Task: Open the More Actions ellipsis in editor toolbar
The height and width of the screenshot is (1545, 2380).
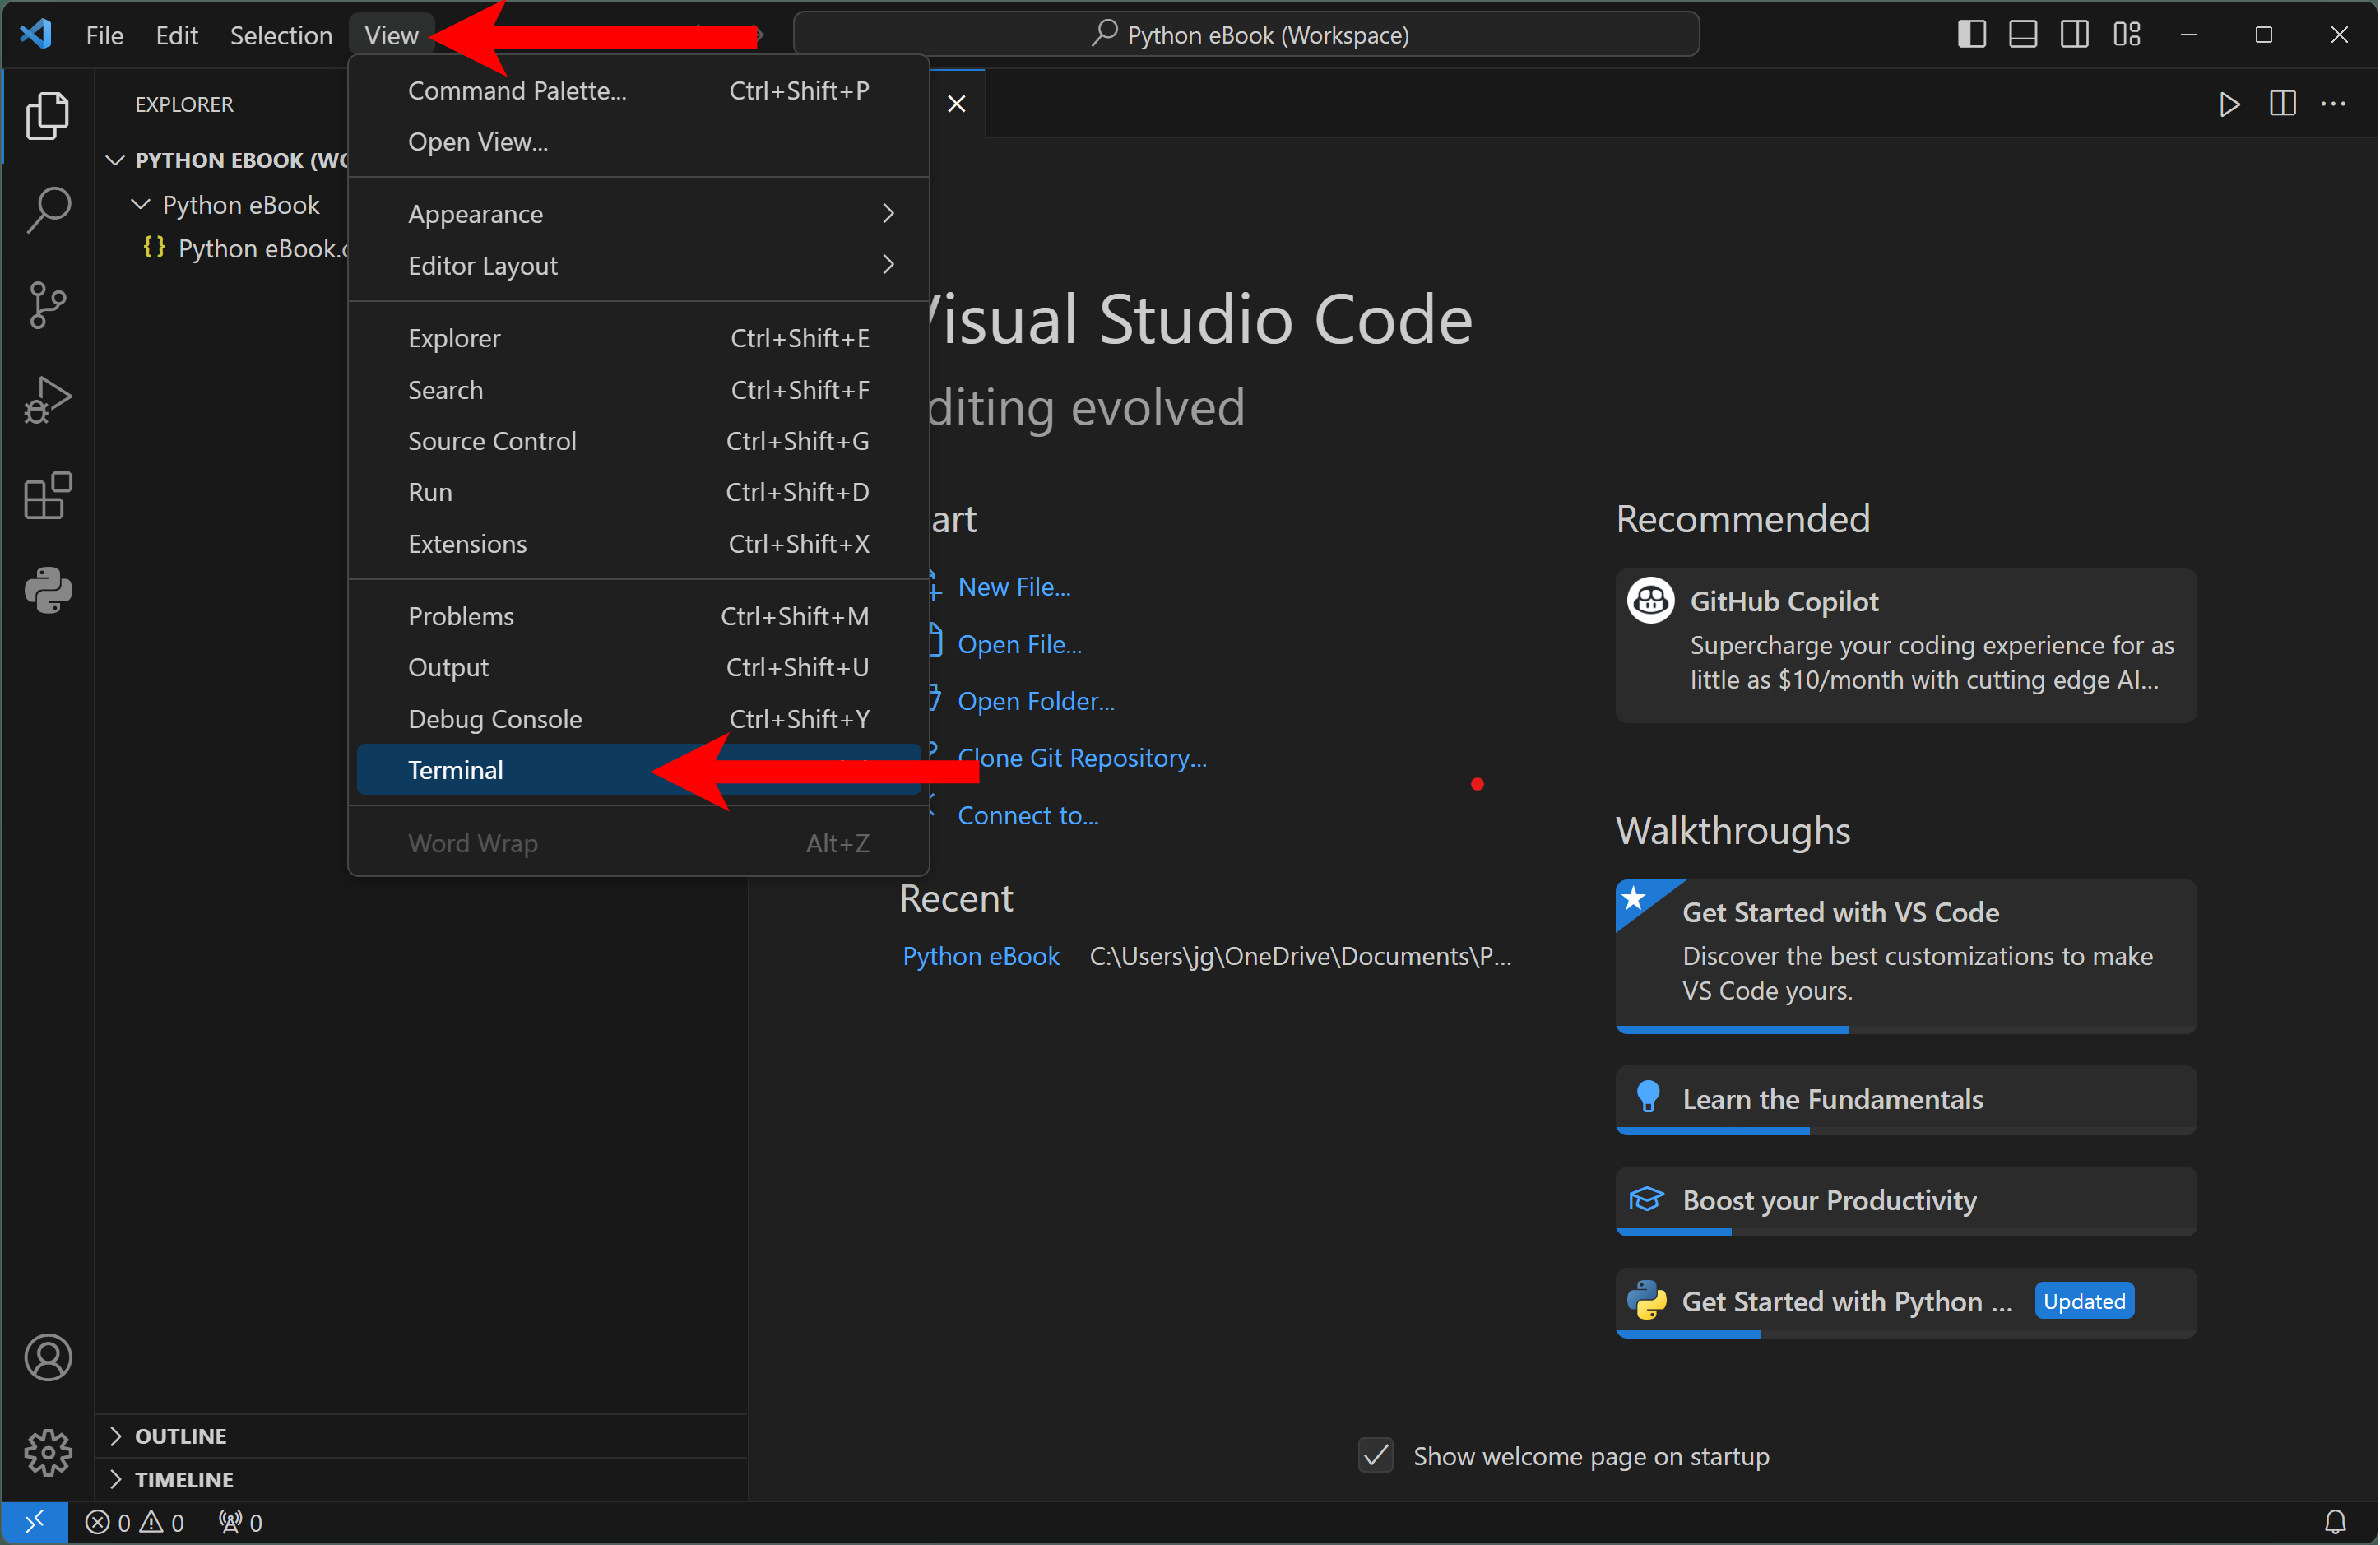Action: 2334,104
